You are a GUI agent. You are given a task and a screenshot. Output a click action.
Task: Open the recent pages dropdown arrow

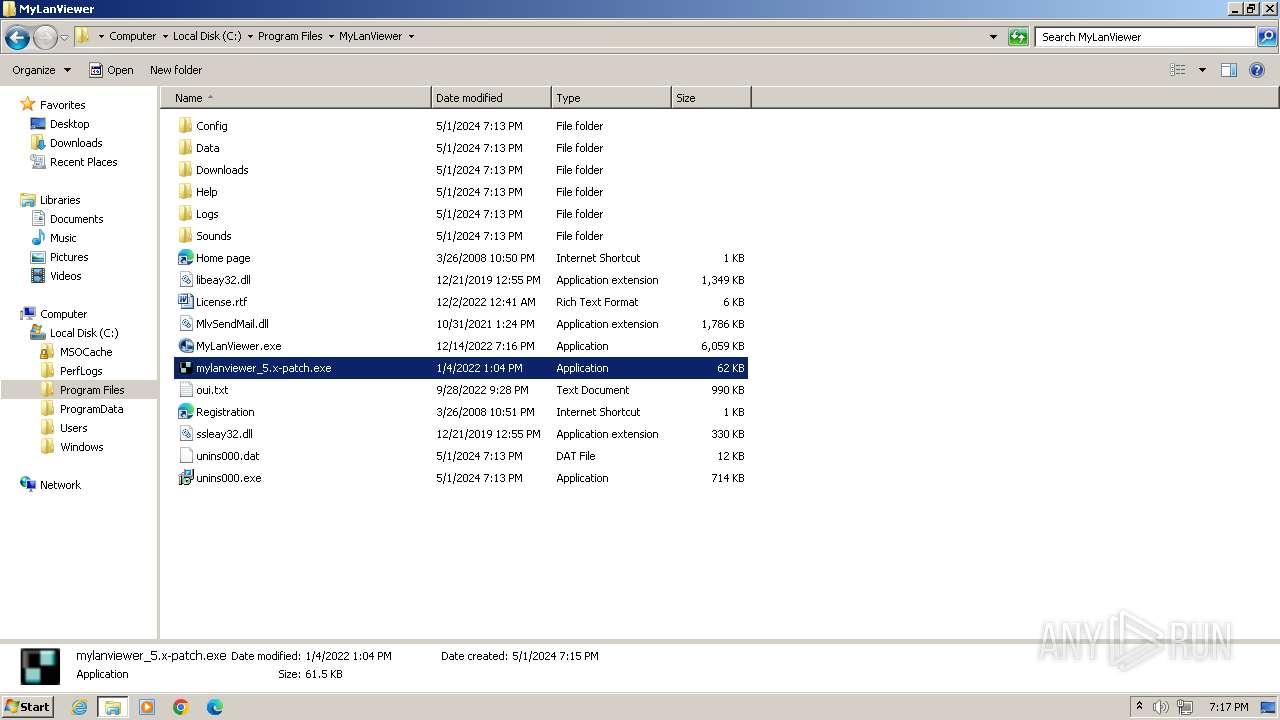(x=65, y=37)
